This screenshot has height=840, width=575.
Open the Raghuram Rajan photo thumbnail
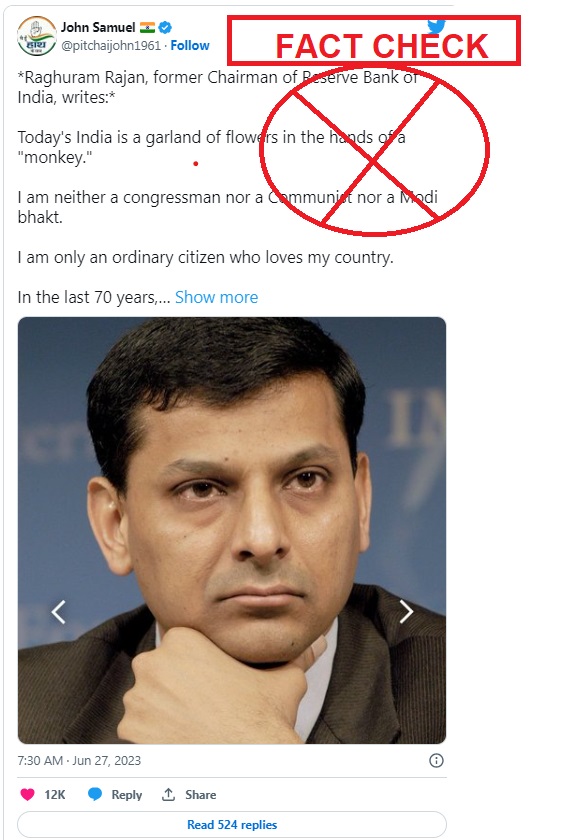232,530
